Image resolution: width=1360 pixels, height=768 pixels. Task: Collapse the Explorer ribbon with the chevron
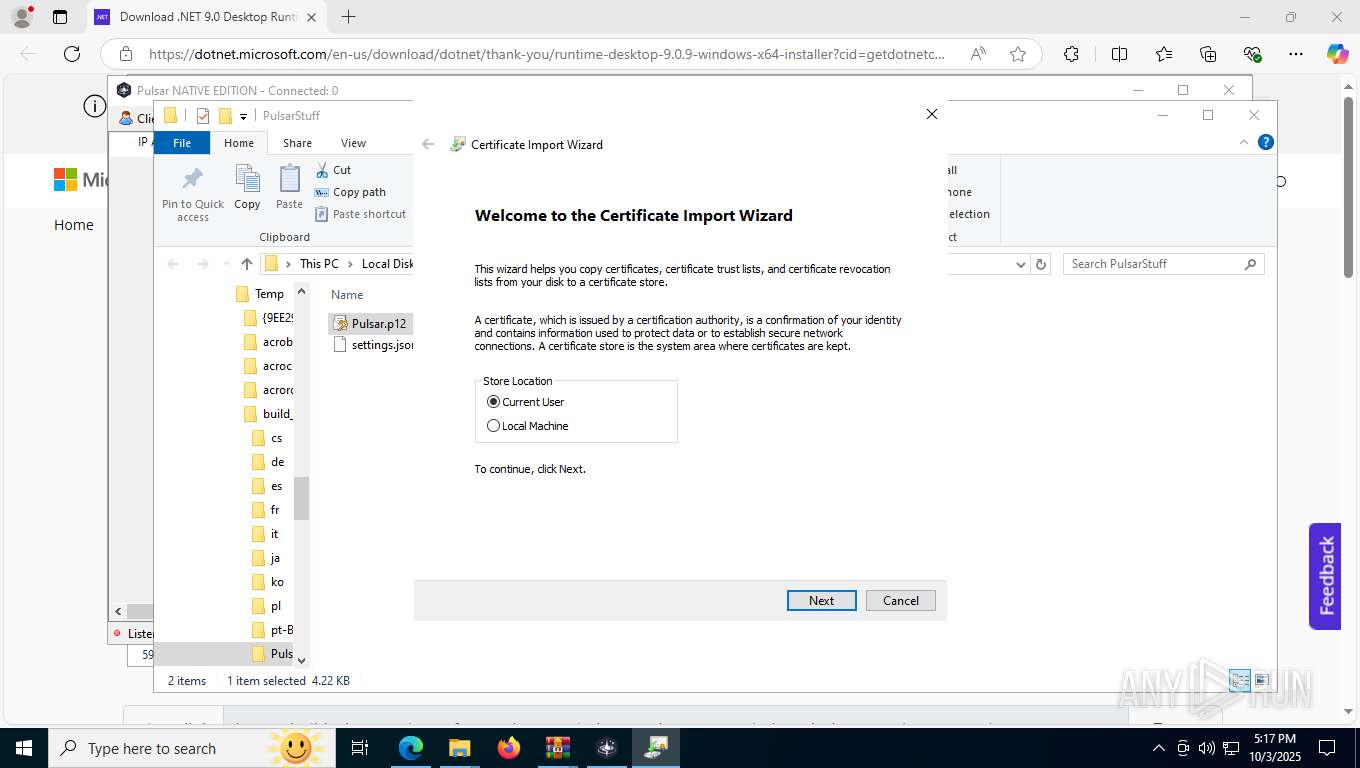click(1244, 143)
